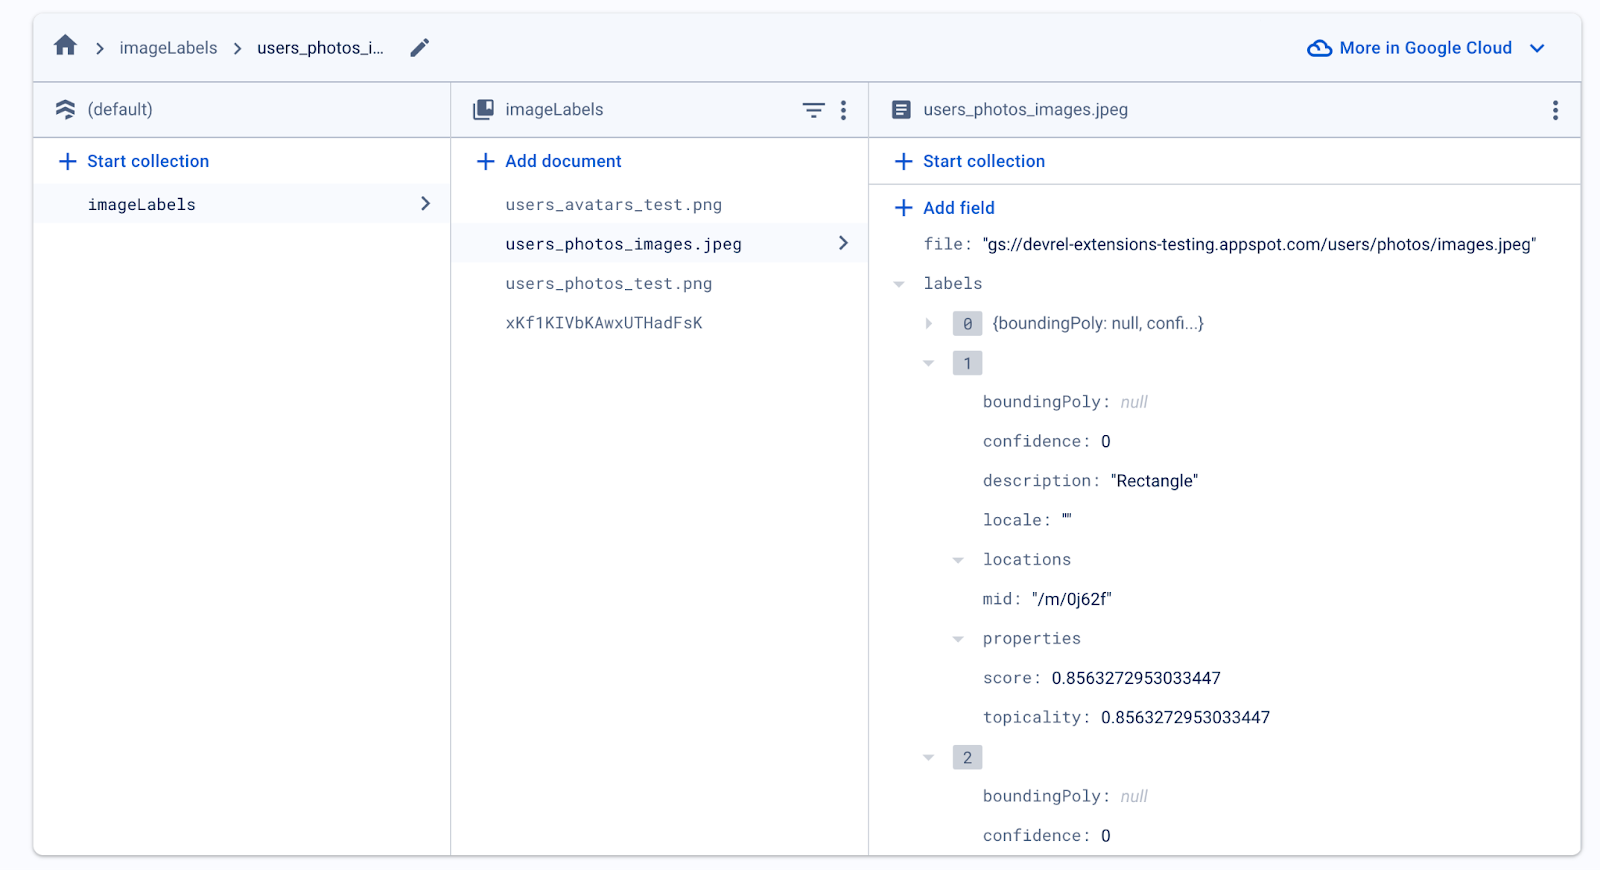Collapse labels item 2
Viewport: 1600px width, 870px height.
coord(929,758)
